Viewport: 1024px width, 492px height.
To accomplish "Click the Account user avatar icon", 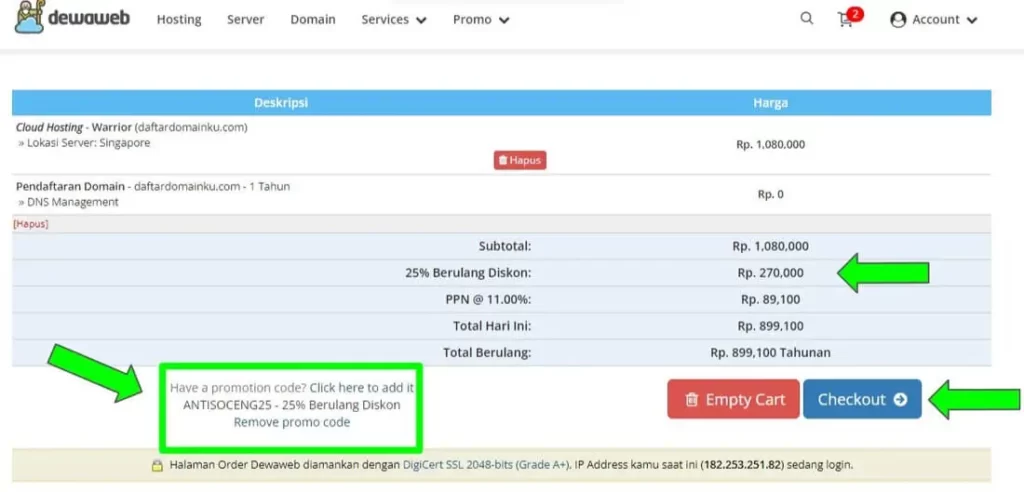I will click(x=898, y=20).
